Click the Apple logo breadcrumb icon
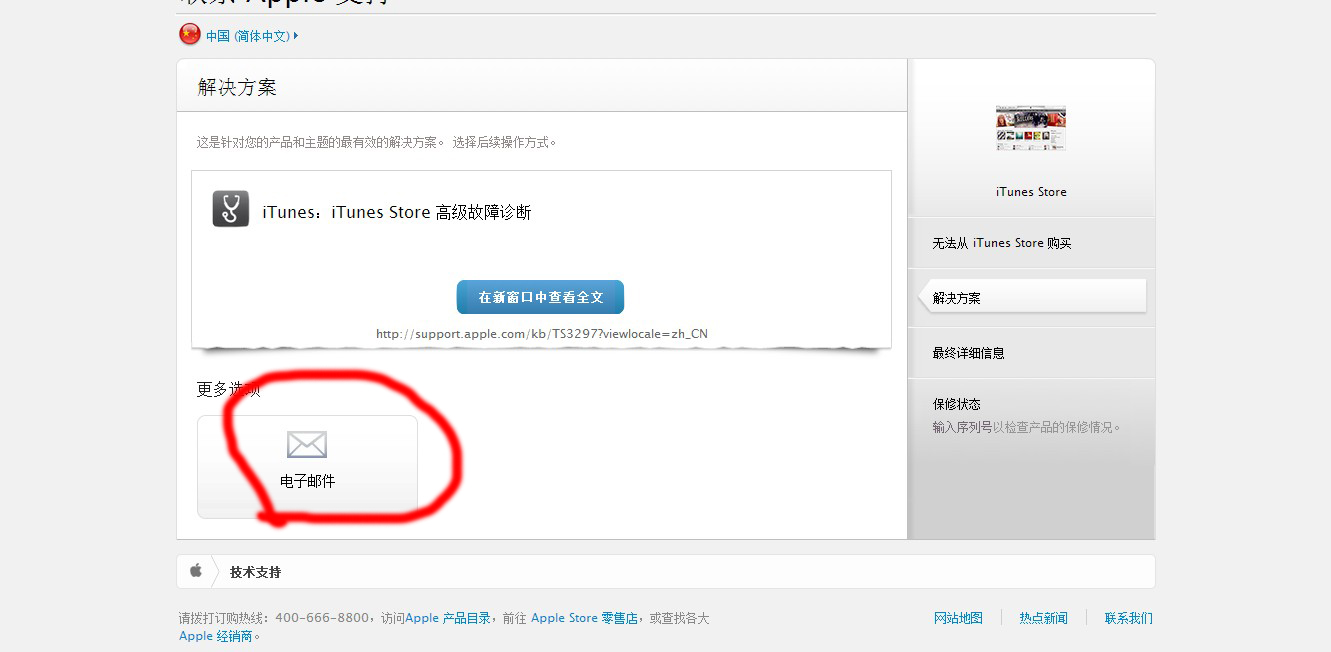 click(x=196, y=571)
